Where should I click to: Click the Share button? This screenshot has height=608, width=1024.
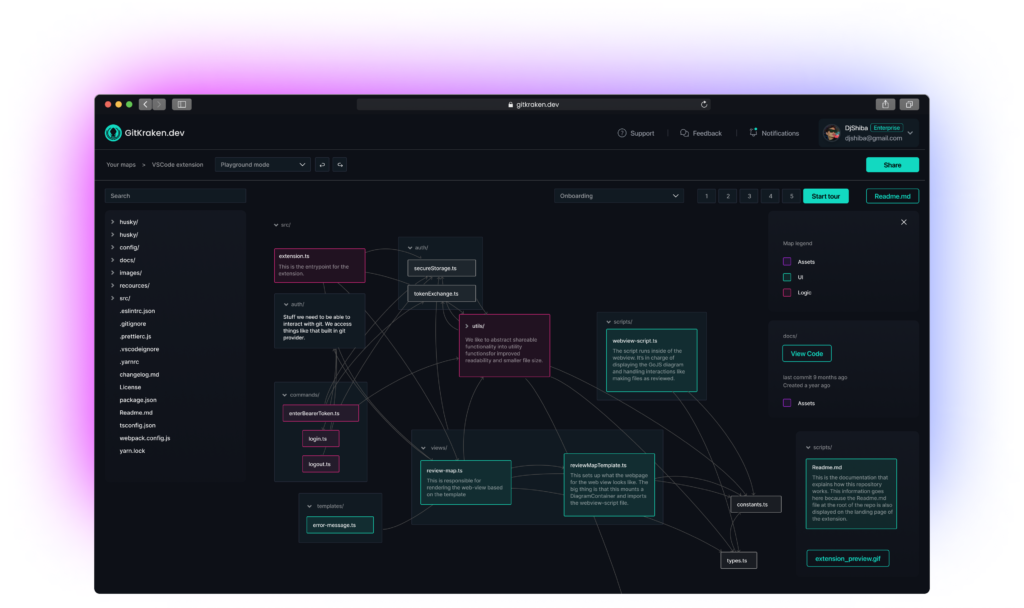892,165
